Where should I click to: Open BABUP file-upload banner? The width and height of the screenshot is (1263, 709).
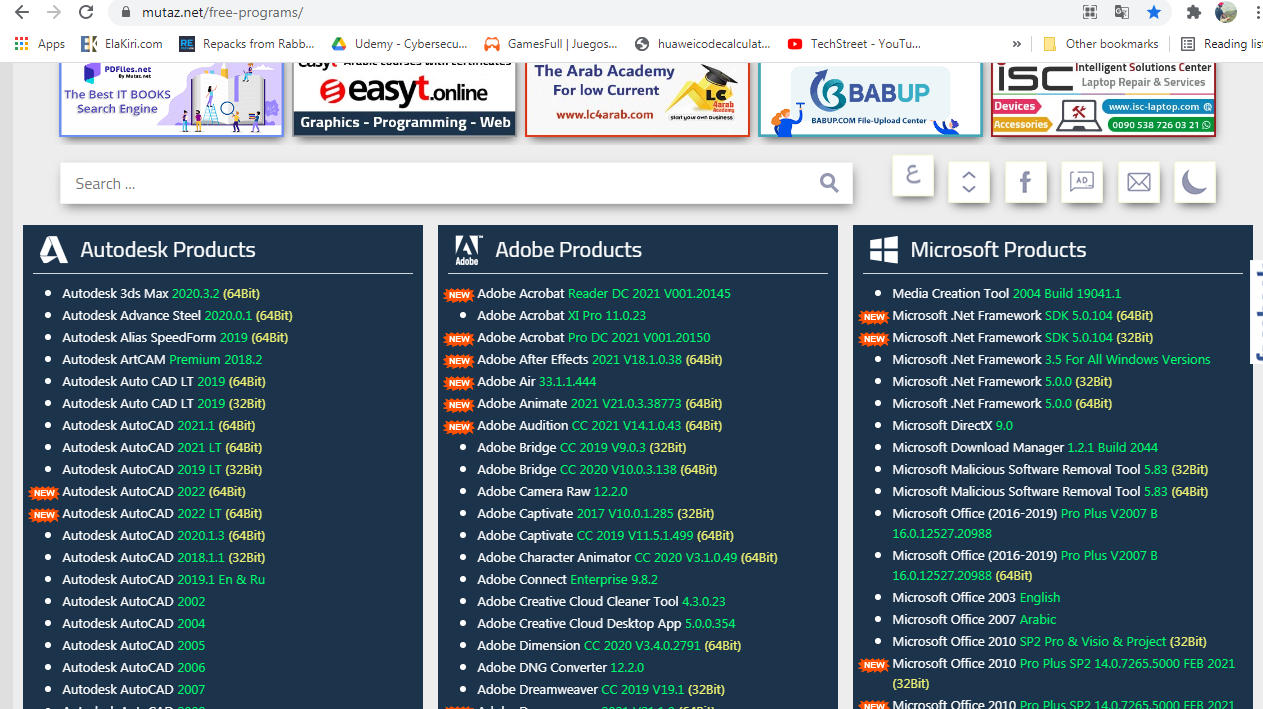point(870,98)
